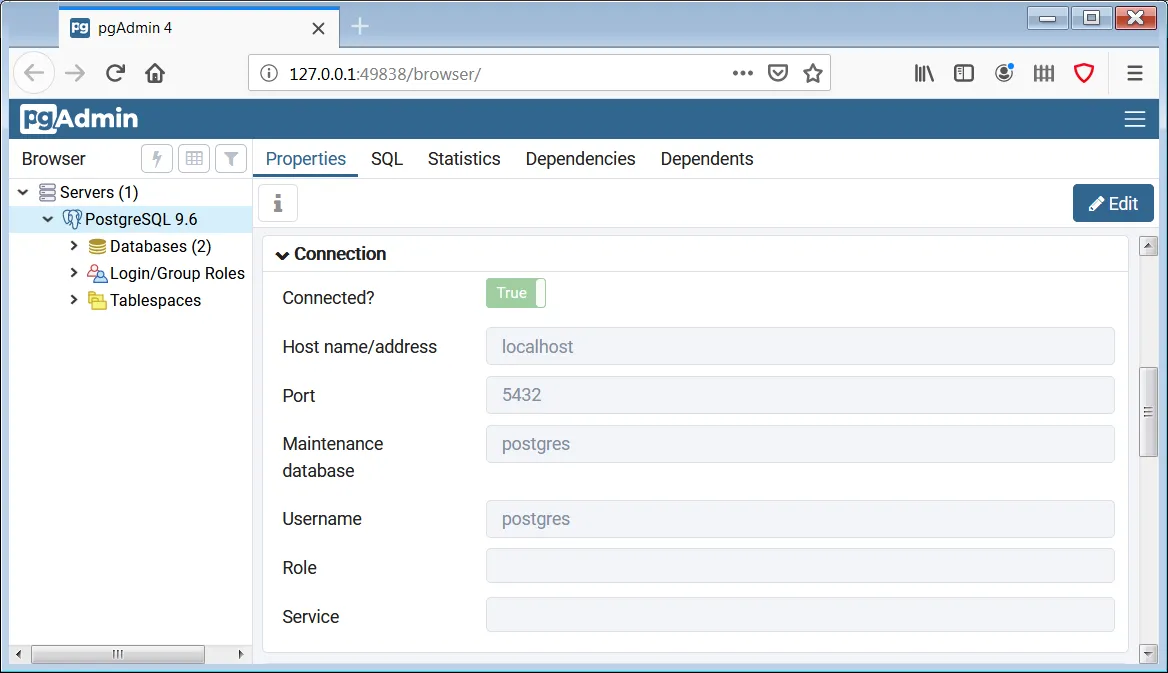Click the containers grid extension icon
Viewport: 1168px width, 673px height.
pyautogui.click(x=1044, y=73)
